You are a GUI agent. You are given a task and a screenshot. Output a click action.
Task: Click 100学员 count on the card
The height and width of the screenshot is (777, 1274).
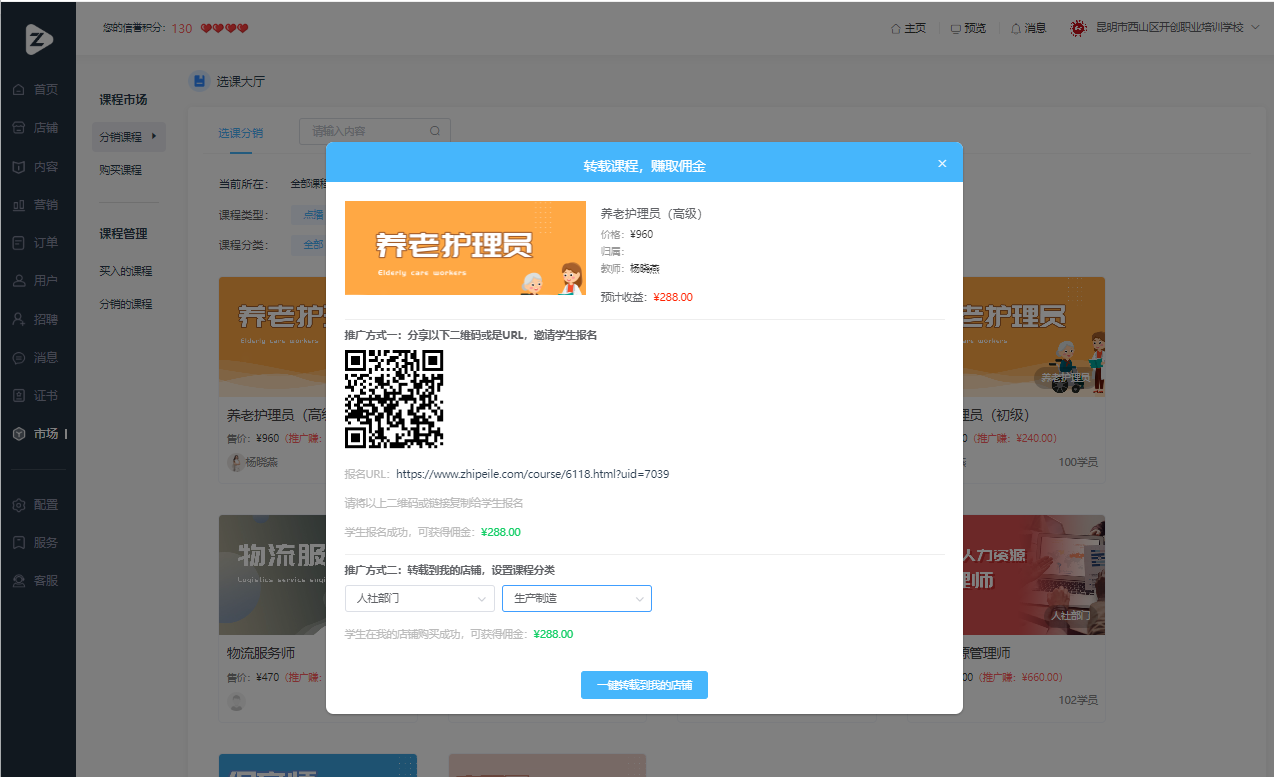(x=1078, y=462)
